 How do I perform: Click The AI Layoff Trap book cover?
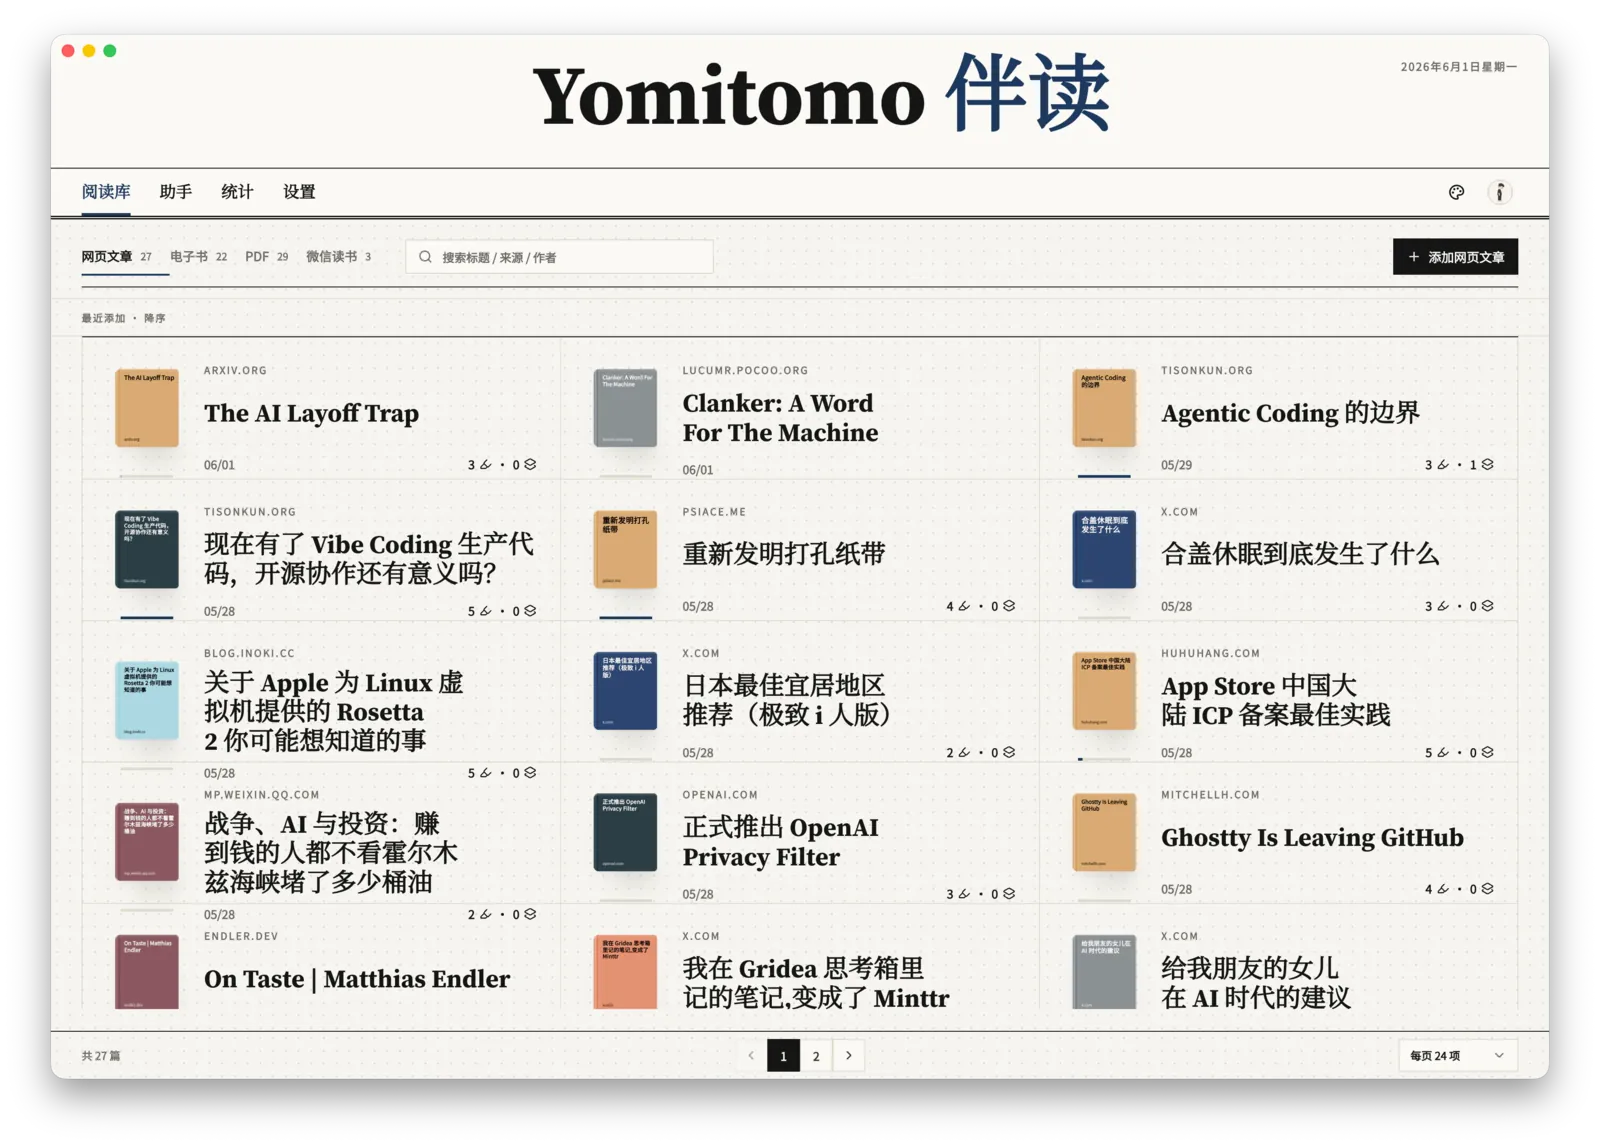pos(147,408)
